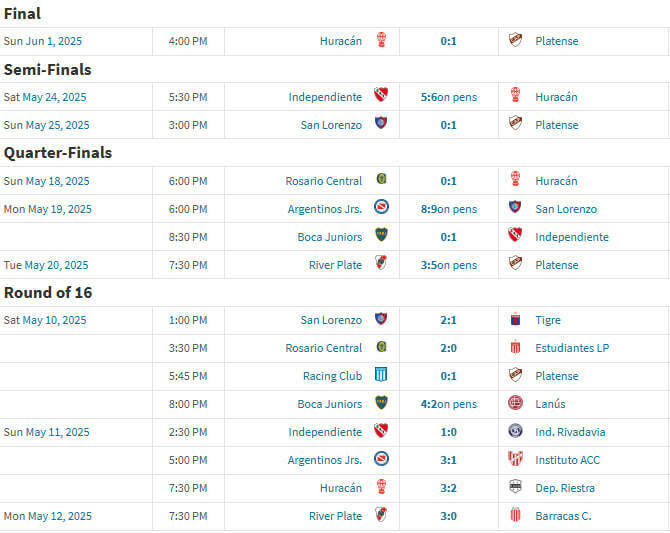Open the 5:6 on pens match score

(449, 97)
